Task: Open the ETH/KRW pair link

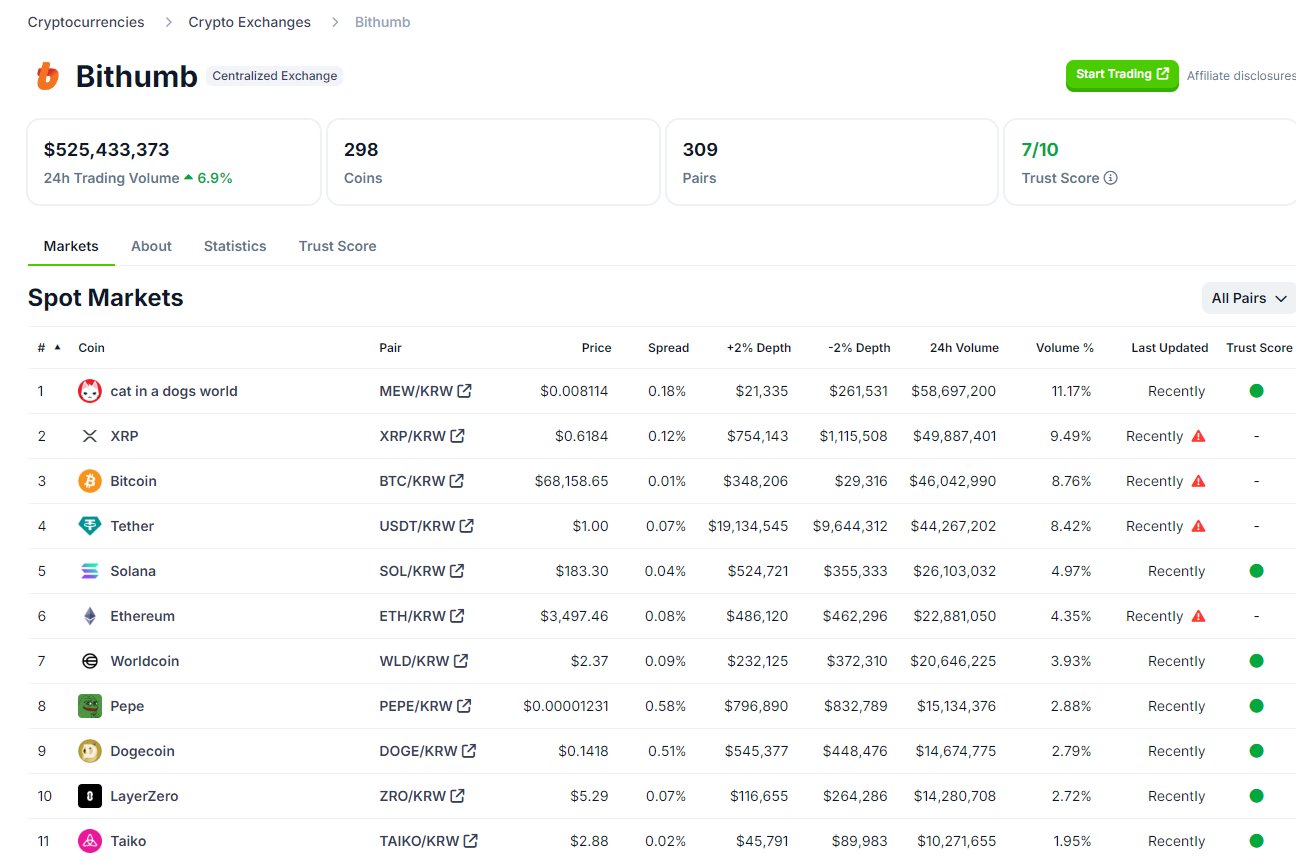Action: point(422,616)
